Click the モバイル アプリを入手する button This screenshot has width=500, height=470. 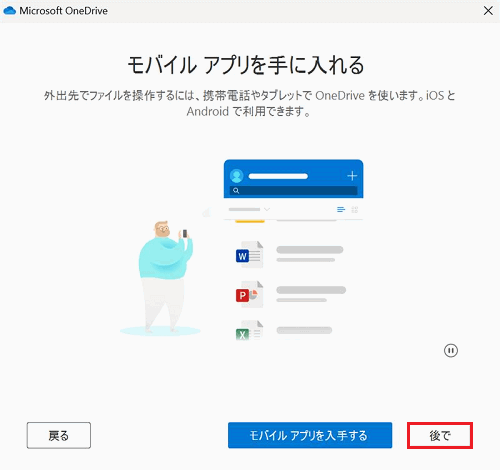tap(310, 435)
